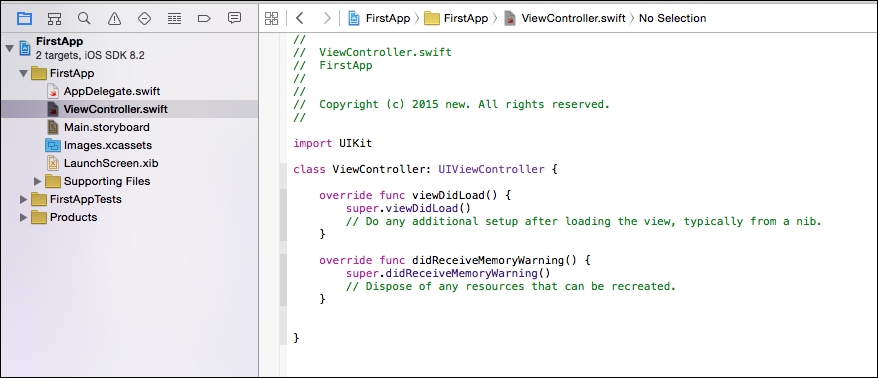Image resolution: width=878 pixels, height=378 pixels.
Task: Go back in editor history
Action: point(300,18)
